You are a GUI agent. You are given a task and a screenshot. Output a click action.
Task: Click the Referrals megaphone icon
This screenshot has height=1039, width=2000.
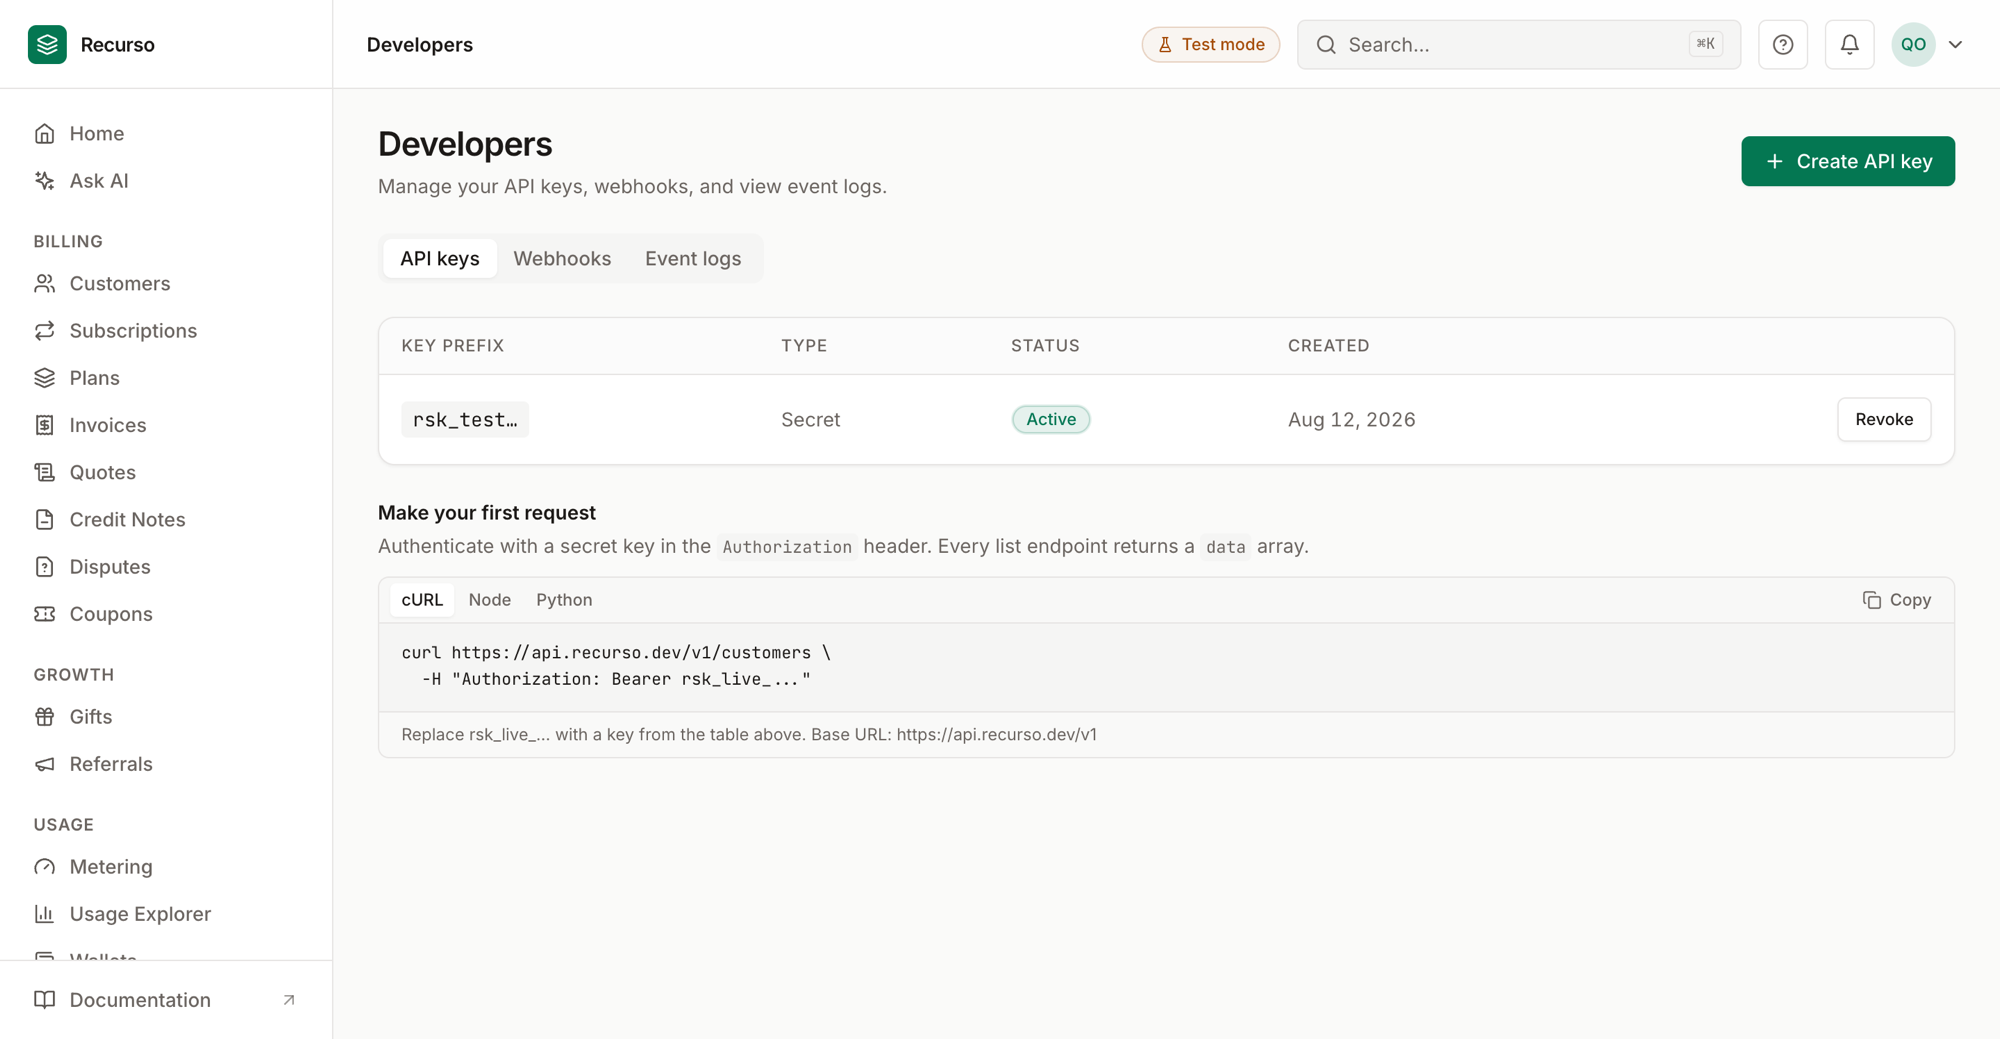pyautogui.click(x=44, y=764)
